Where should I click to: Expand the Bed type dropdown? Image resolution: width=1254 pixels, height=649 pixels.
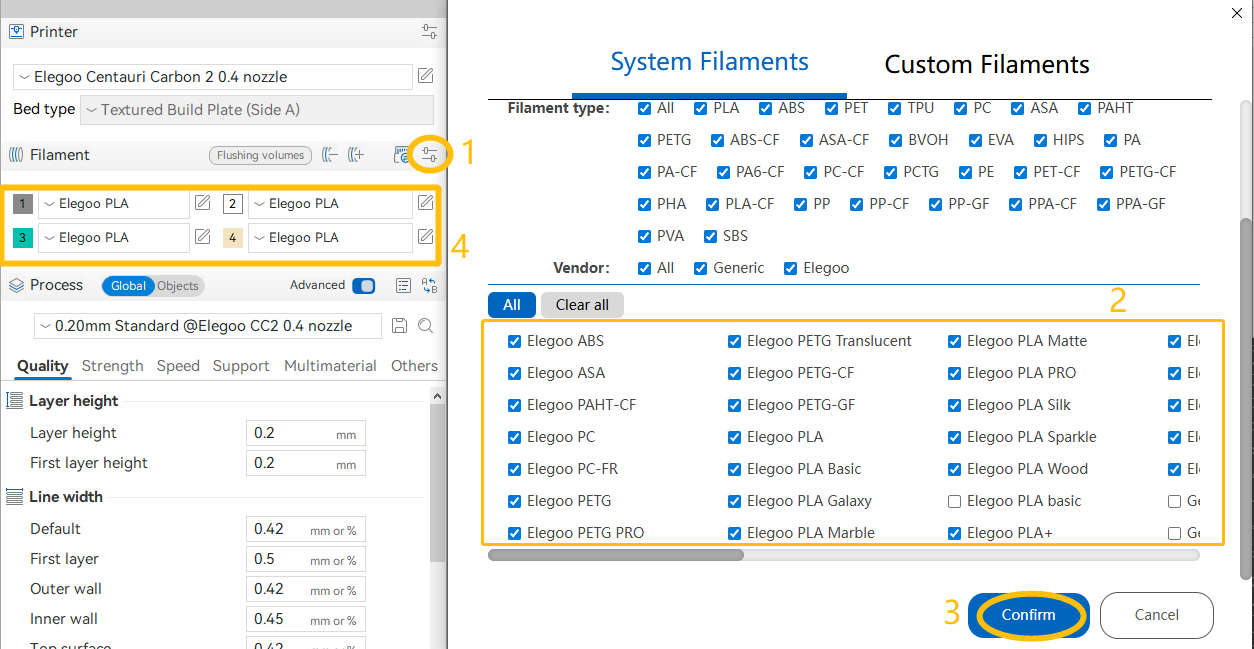tap(257, 110)
